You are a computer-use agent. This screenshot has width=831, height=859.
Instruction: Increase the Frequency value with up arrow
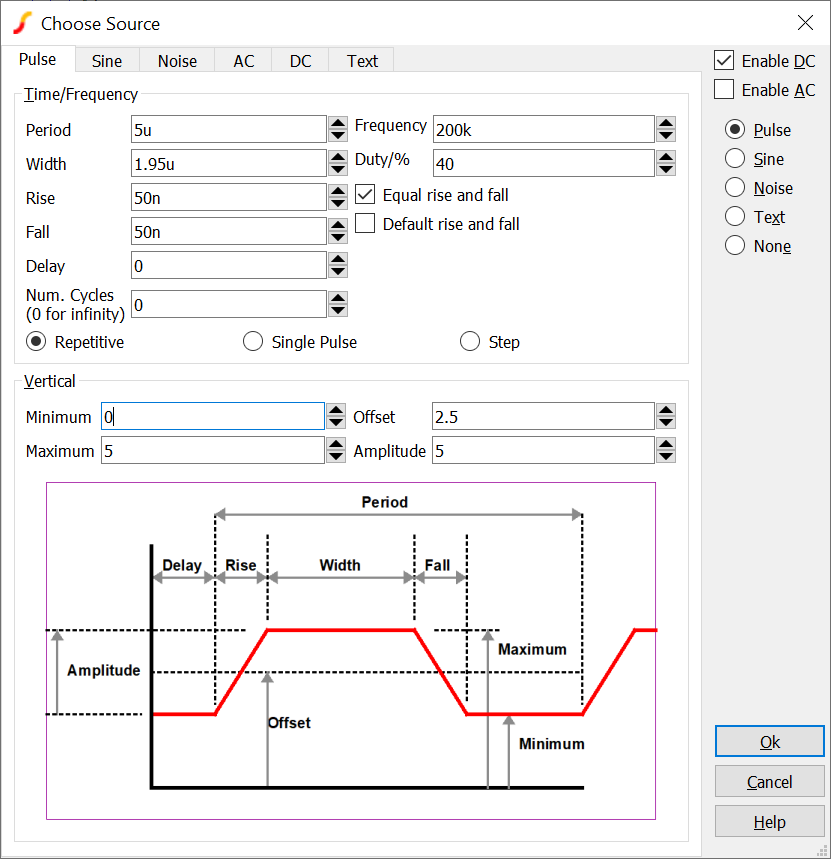coord(666,123)
